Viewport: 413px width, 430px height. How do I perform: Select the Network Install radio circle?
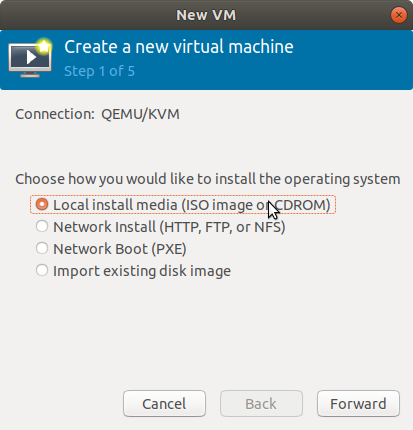click(x=42, y=226)
